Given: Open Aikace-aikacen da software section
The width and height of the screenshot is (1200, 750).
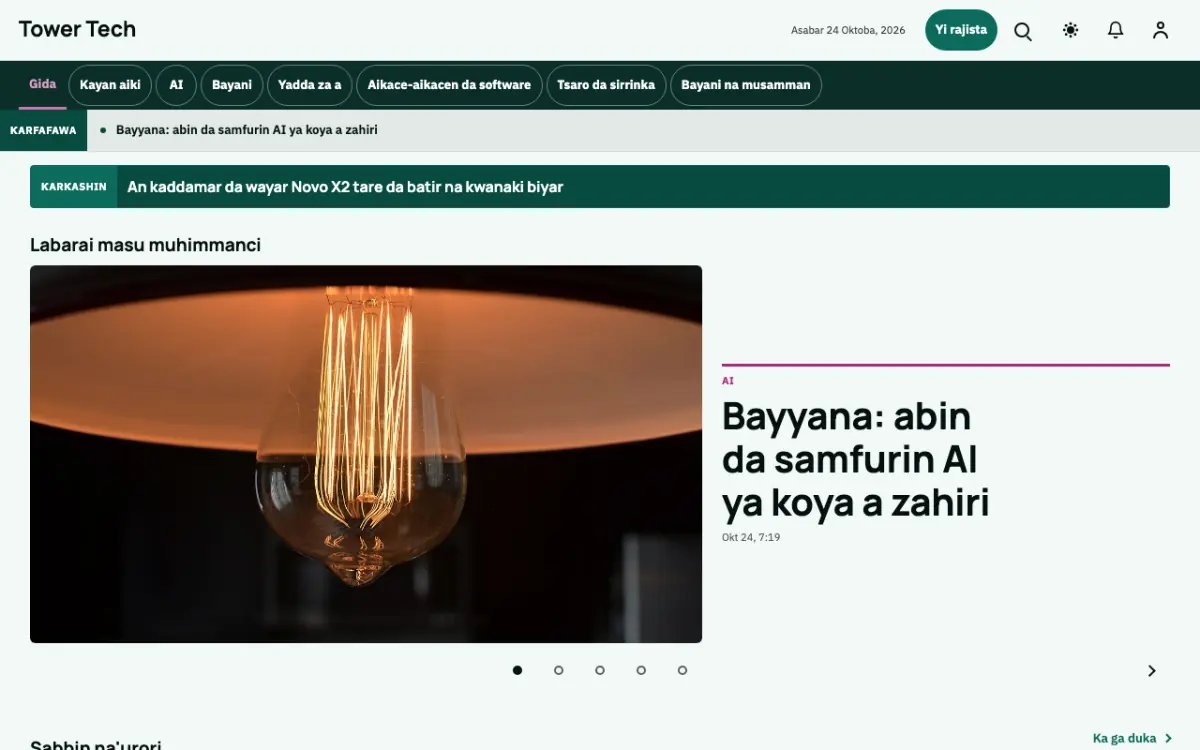Looking at the screenshot, I should pyautogui.click(x=449, y=85).
